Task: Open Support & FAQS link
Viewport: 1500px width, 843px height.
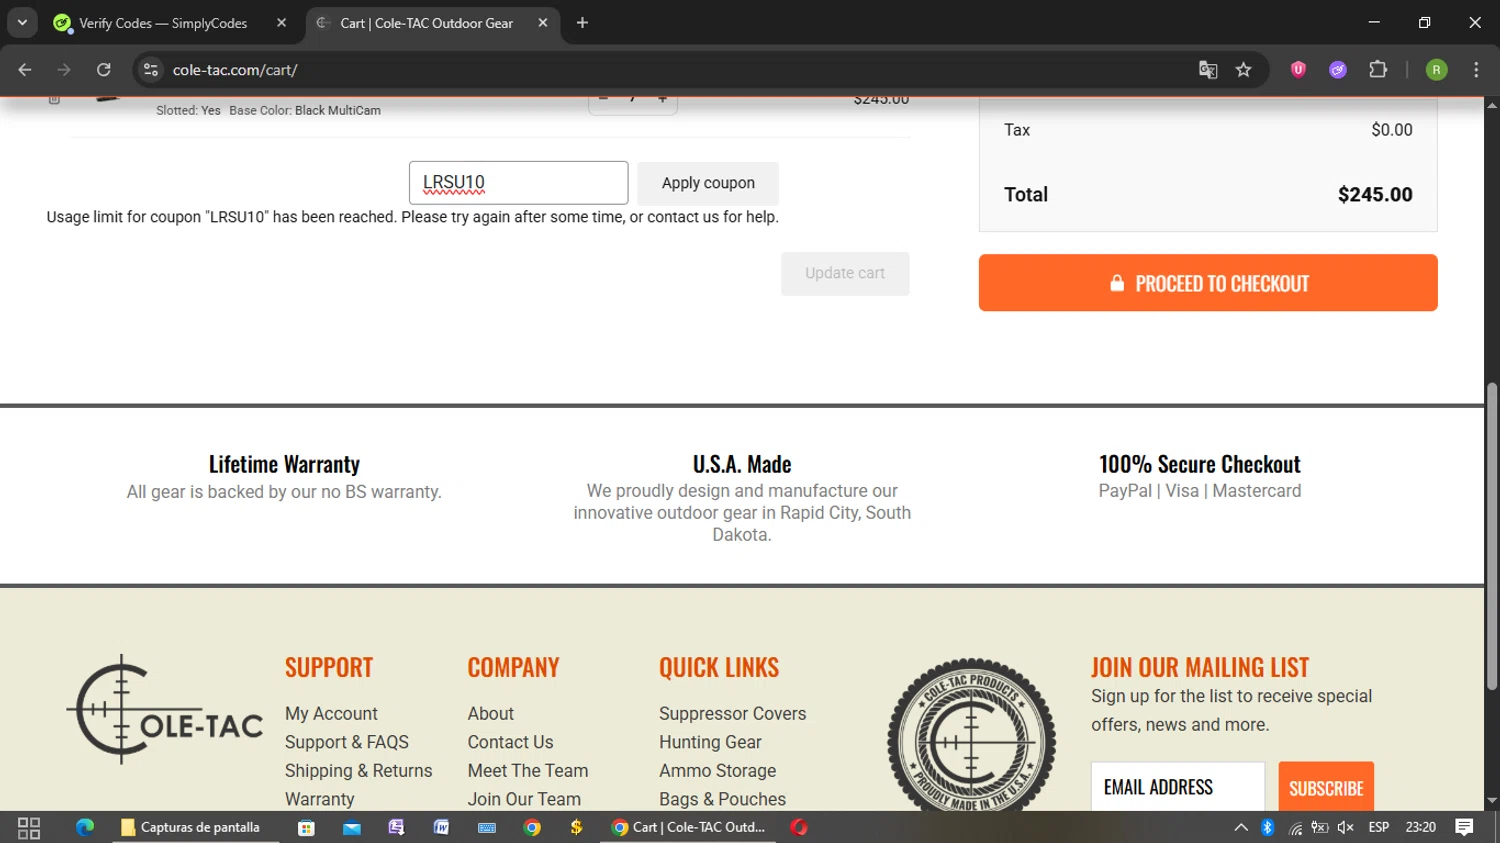Action: [x=347, y=742]
